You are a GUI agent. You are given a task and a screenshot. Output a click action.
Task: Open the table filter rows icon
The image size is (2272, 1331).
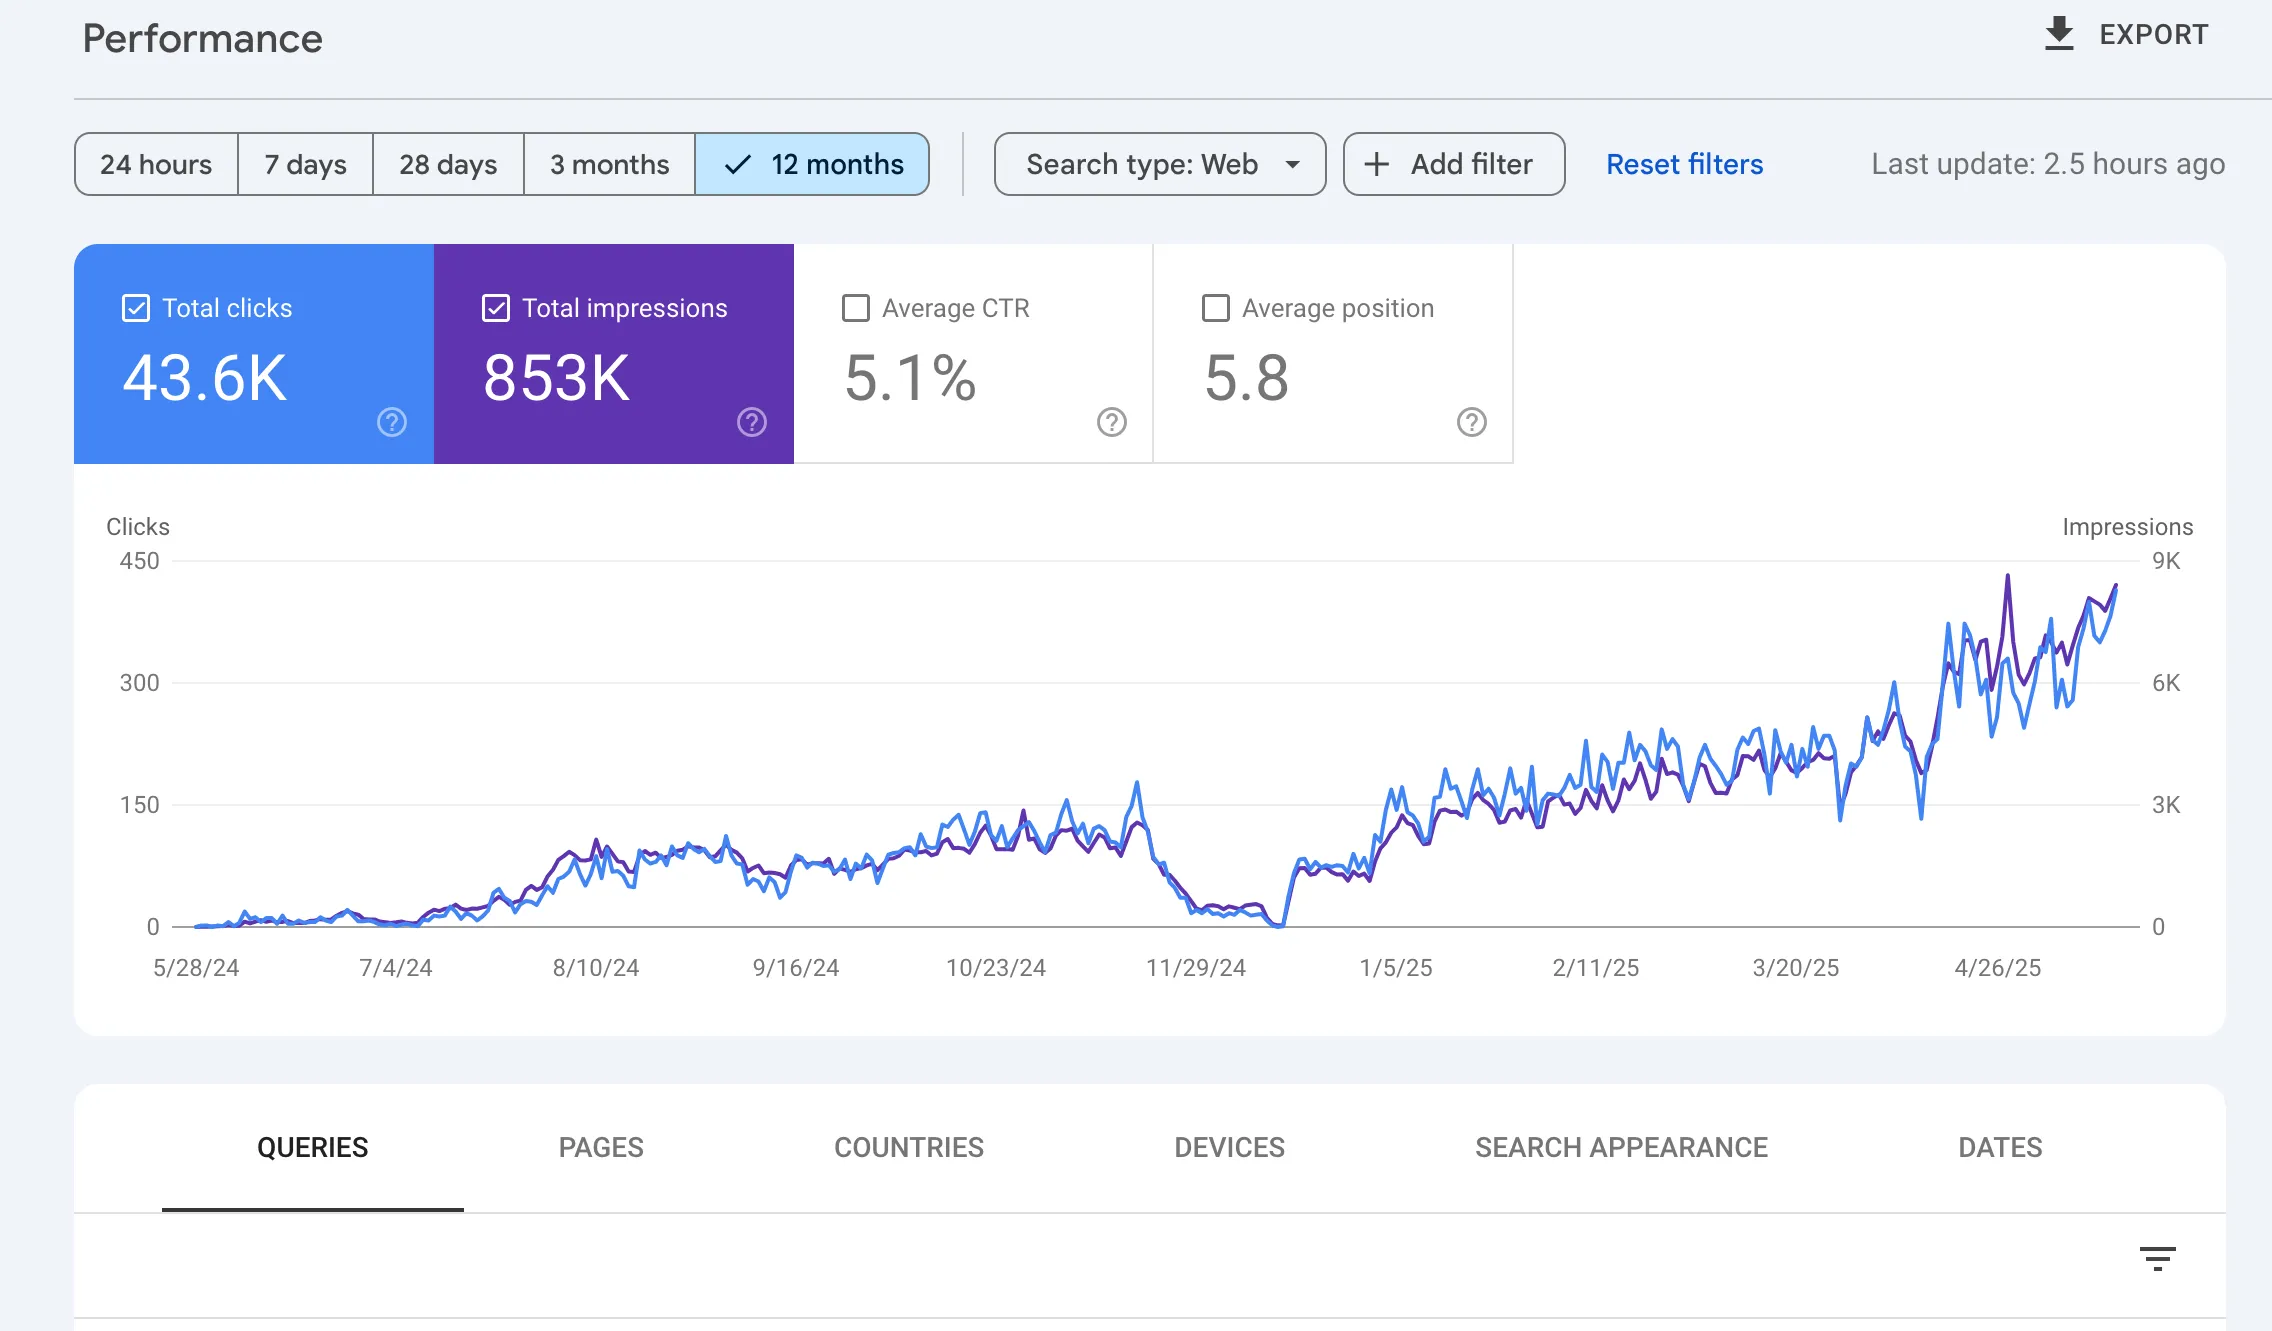(2157, 1258)
